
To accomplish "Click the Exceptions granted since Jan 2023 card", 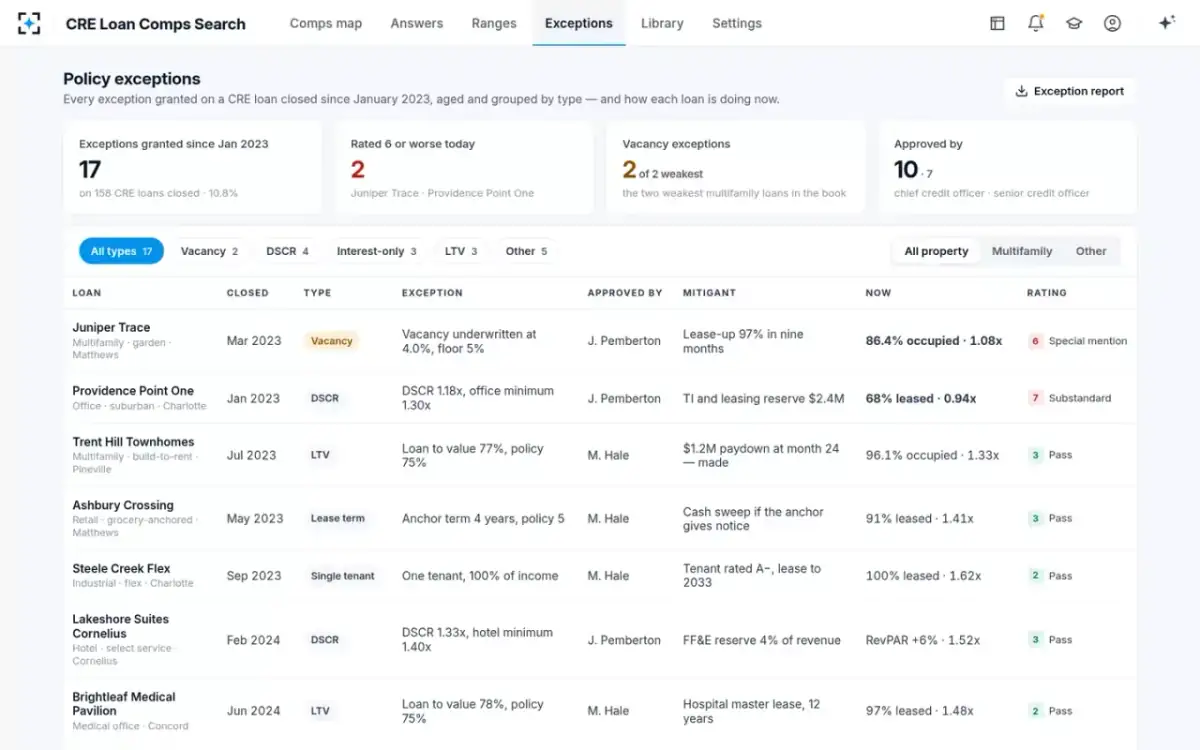I will point(193,168).
